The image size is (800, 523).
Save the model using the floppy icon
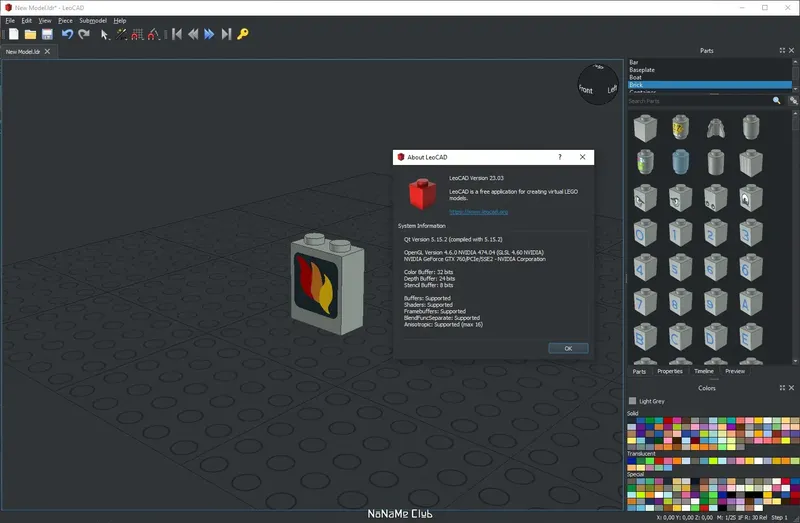tap(47, 34)
